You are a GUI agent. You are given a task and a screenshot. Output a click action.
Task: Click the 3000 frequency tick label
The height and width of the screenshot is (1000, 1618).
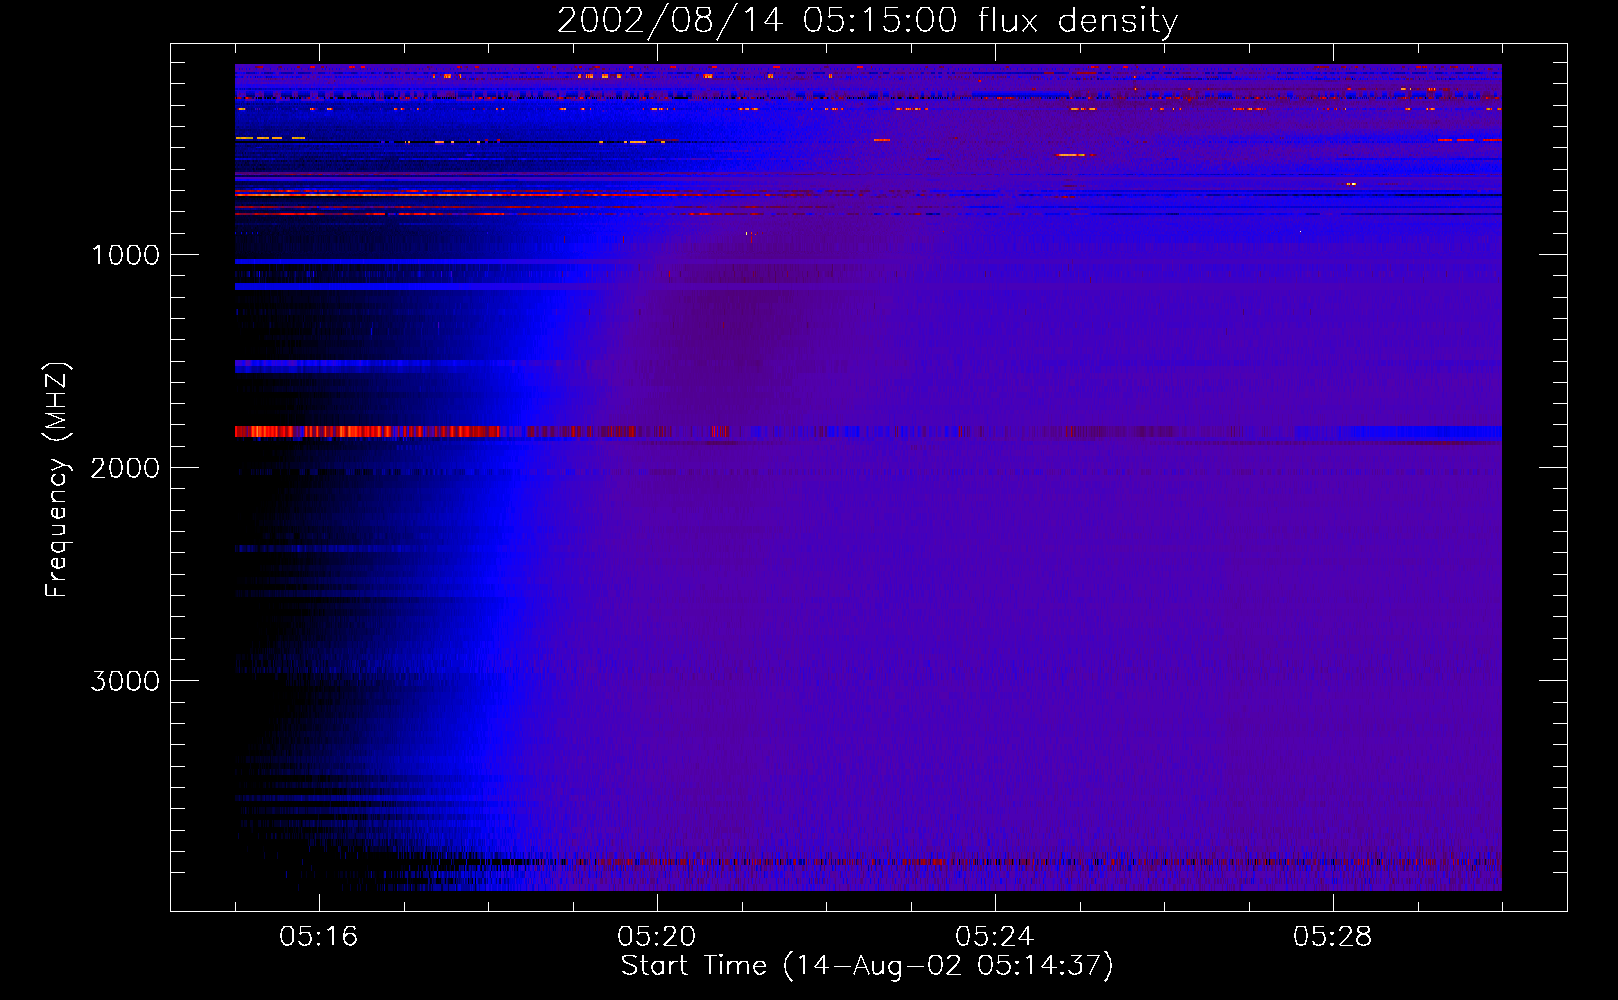coord(125,681)
